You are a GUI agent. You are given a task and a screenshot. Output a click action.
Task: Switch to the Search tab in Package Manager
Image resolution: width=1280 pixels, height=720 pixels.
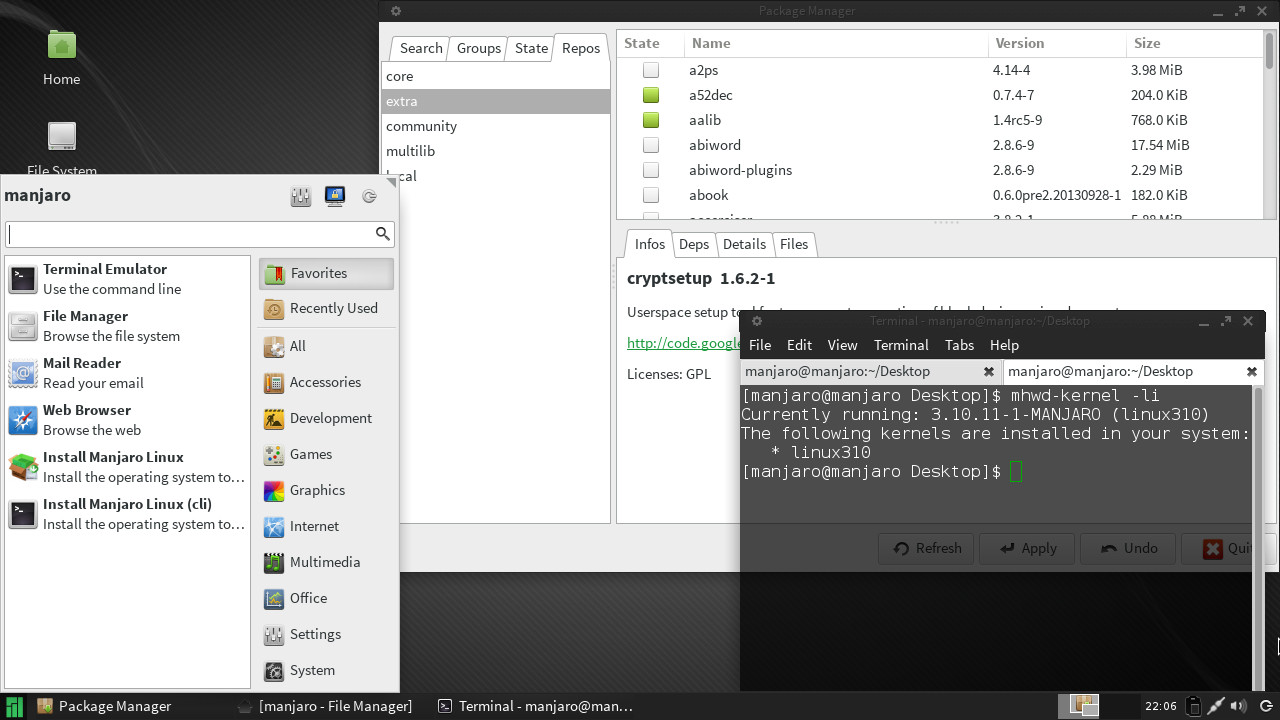pyautogui.click(x=421, y=48)
